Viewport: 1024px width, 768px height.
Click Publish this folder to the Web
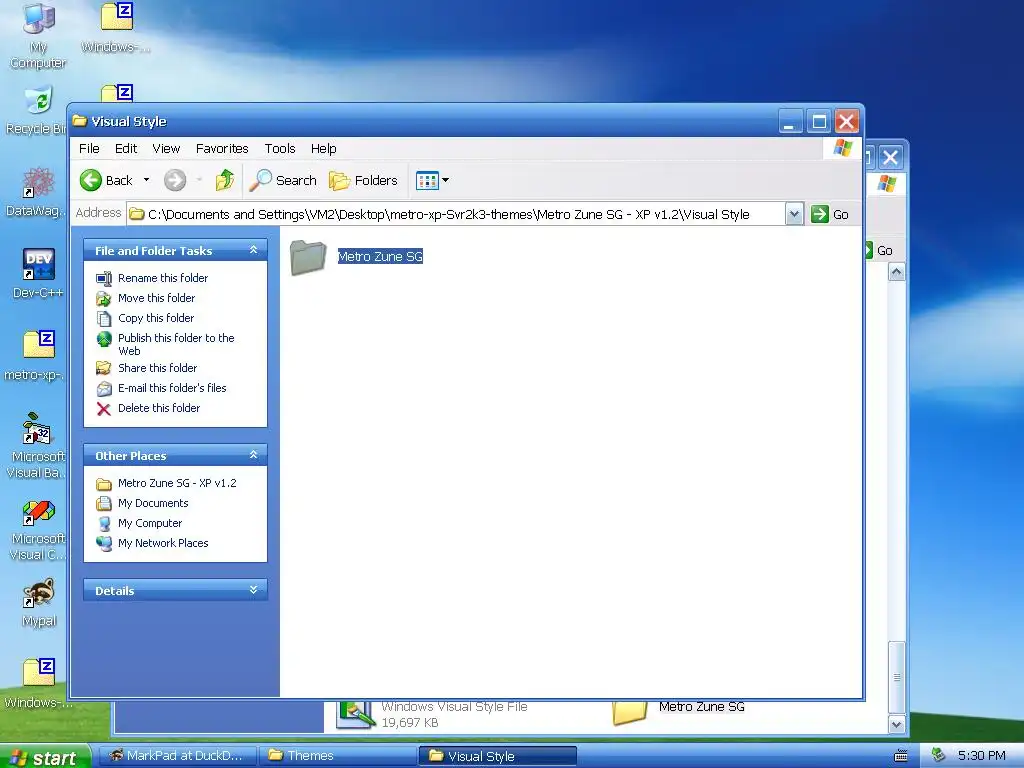[176, 344]
